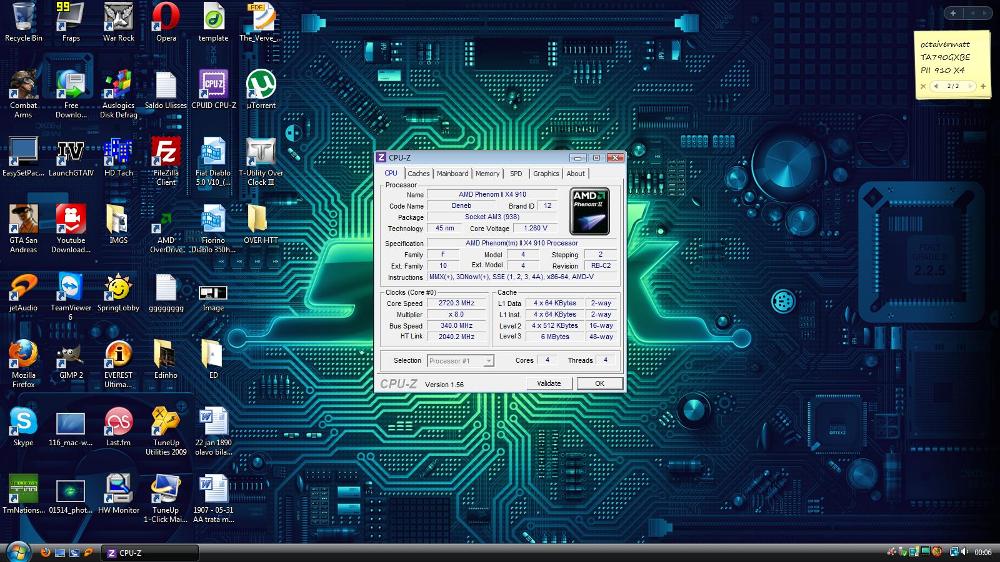Viewport: 1000px width, 562px height.
Task: Select the CPUID CPU-Z desktop shortcut
Action: pyautogui.click(x=214, y=89)
